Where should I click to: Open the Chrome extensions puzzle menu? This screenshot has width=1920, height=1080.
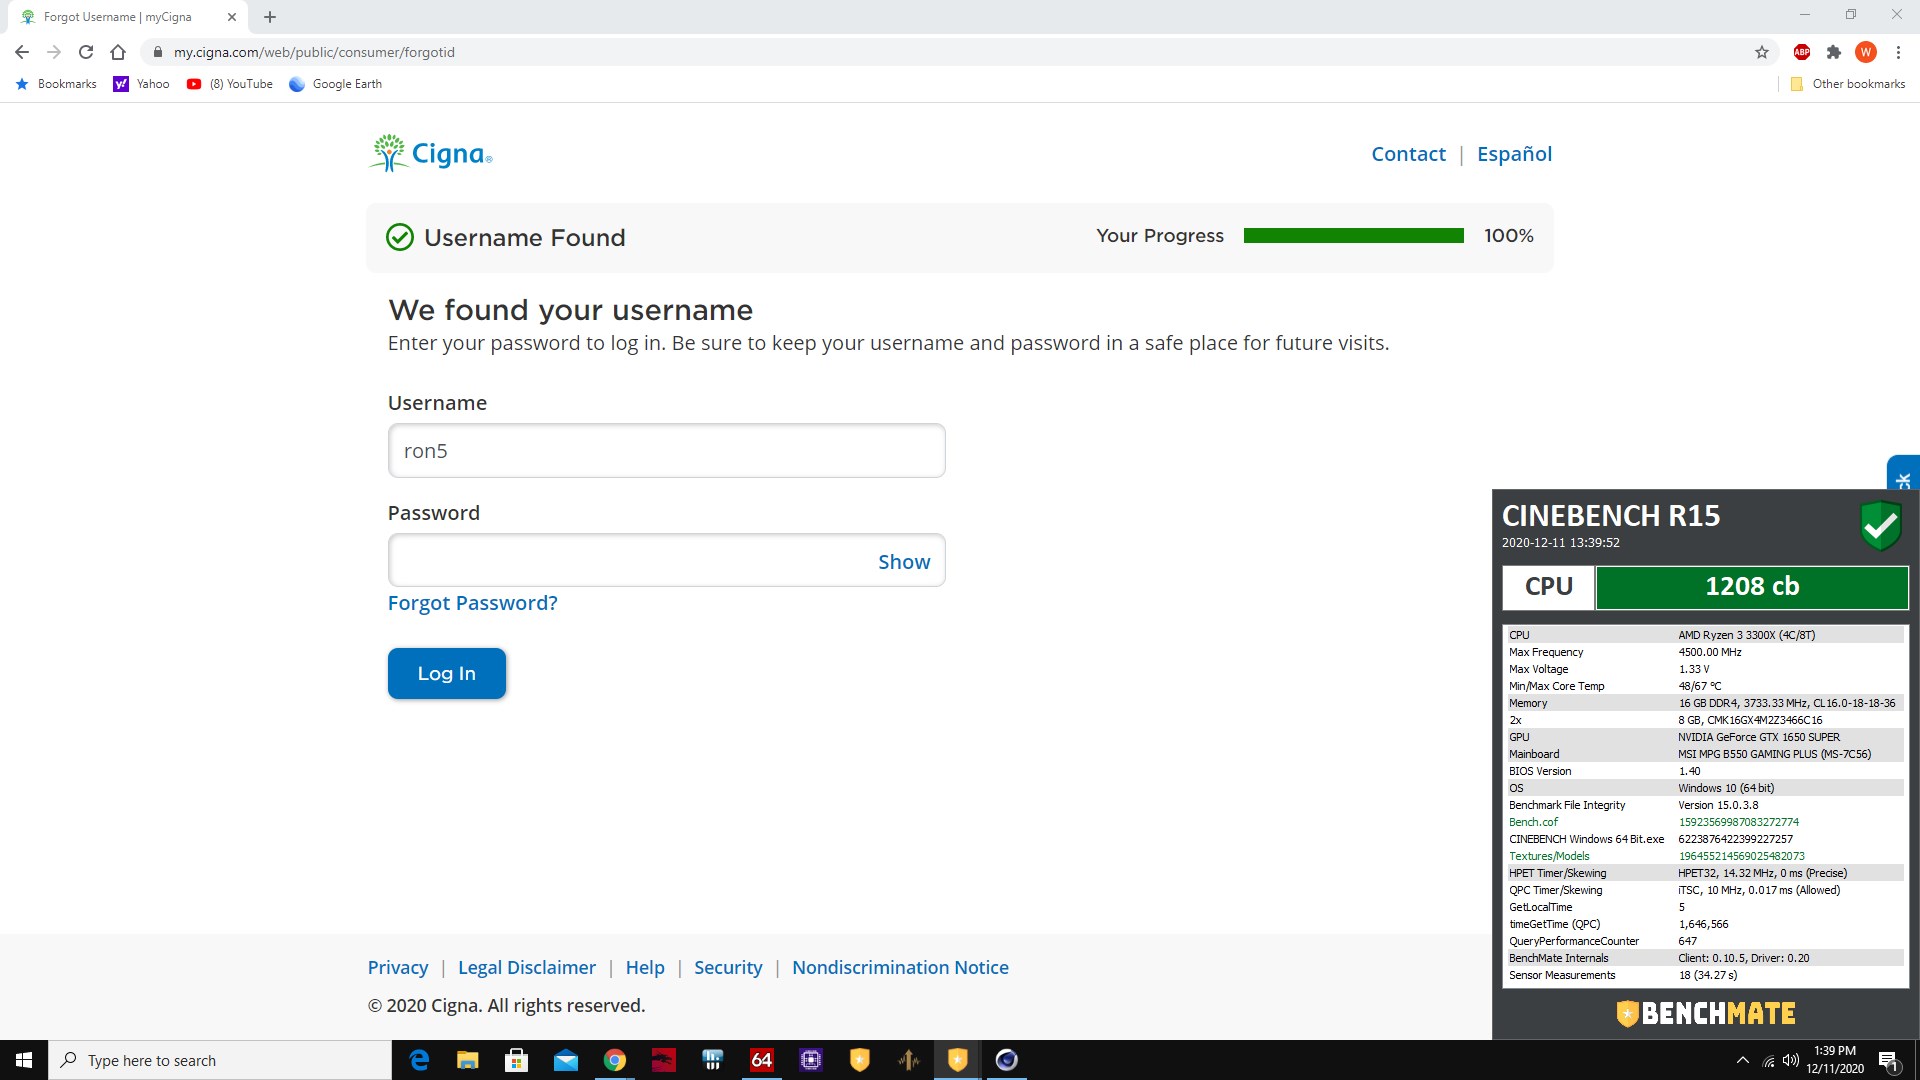(1833, 52)
